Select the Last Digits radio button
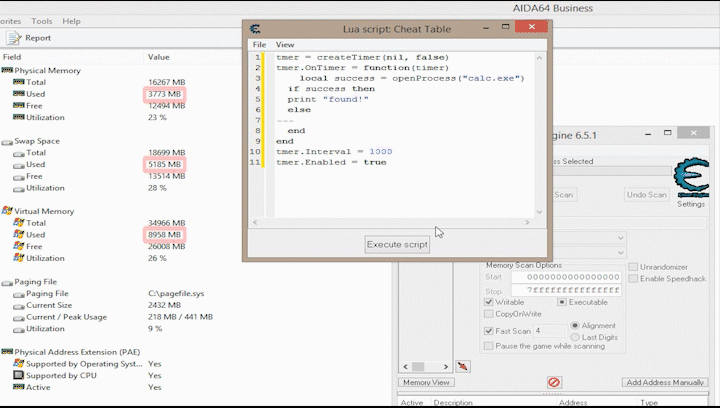Viewport: 720px width, 408px height. click(x=575, y=338)
